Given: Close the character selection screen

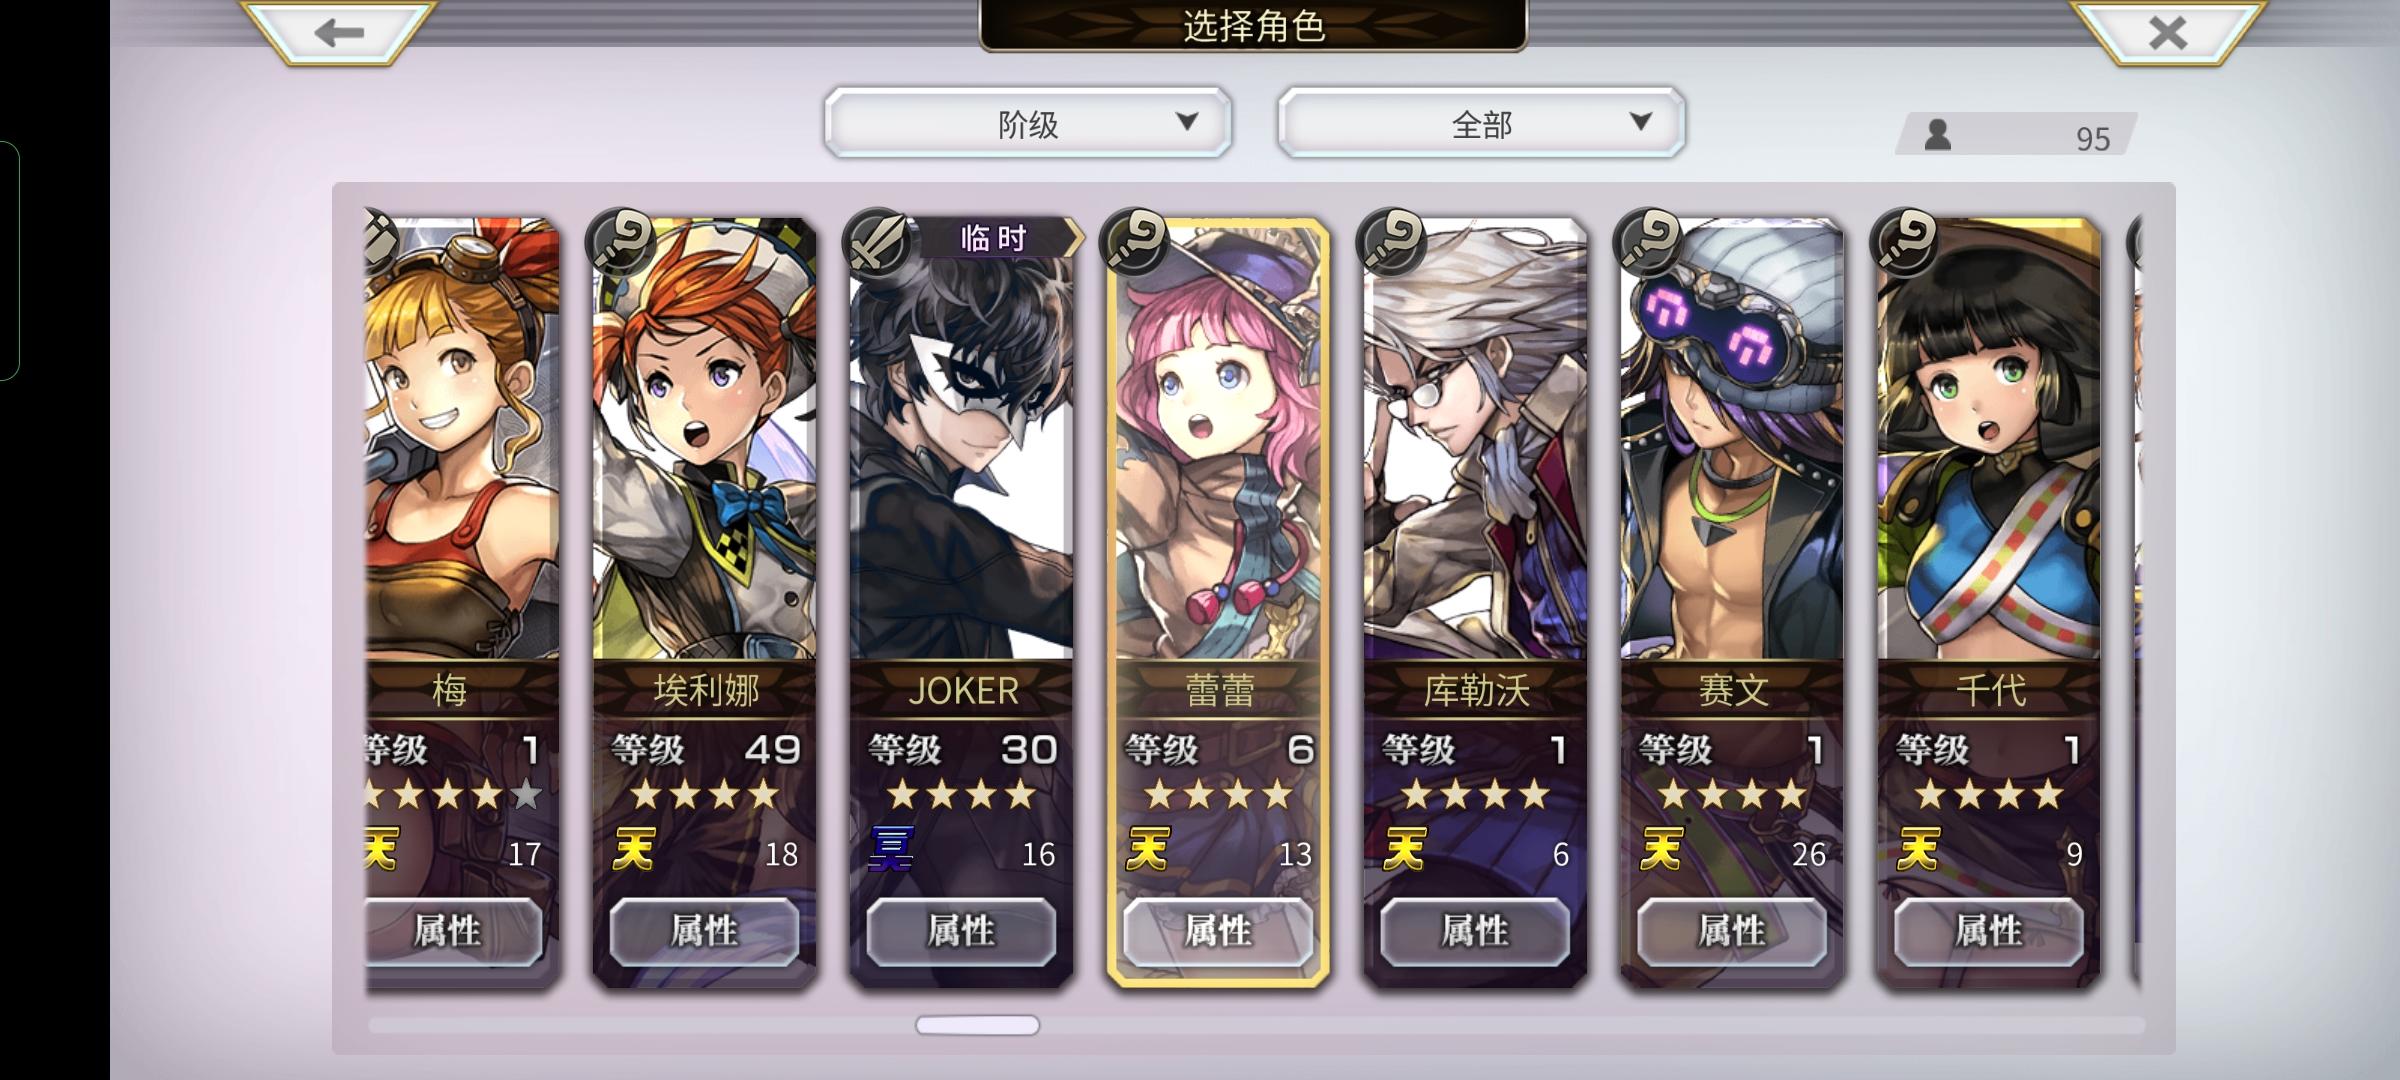Looking at the screenshot, I should point(2167,32).
